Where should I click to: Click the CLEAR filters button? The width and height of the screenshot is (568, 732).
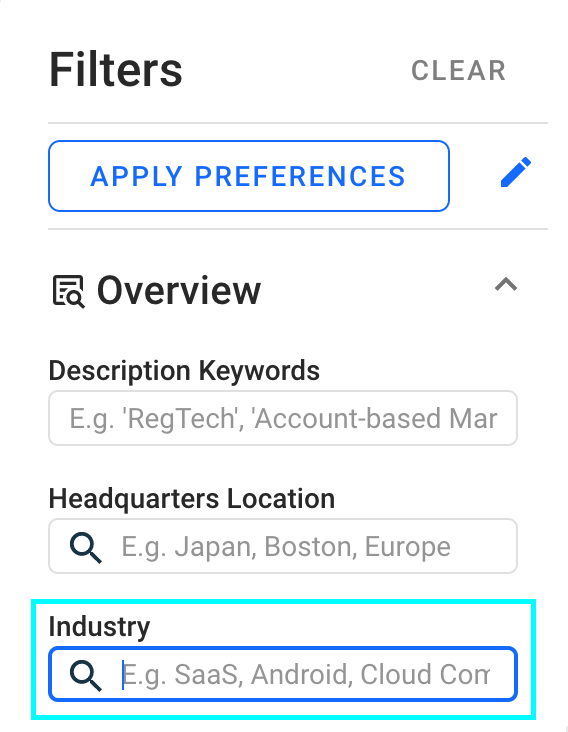[x=458, y=71]
